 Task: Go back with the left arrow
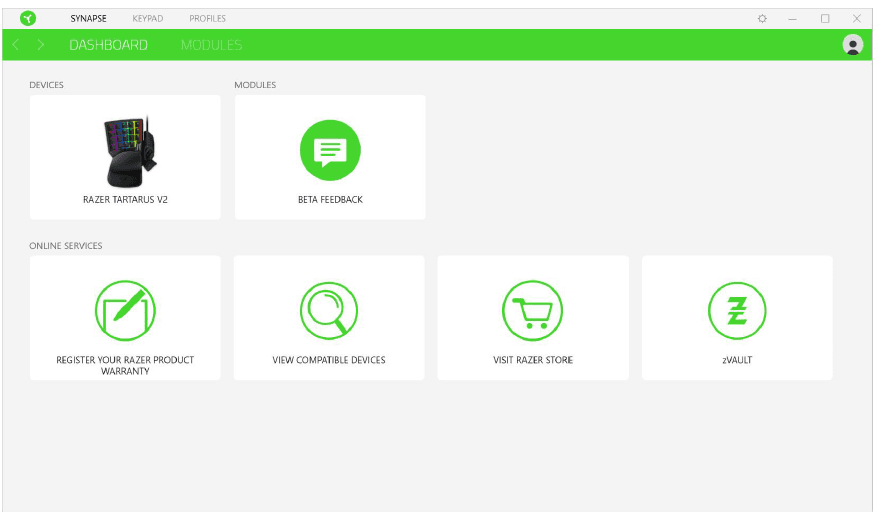point(16,45)
